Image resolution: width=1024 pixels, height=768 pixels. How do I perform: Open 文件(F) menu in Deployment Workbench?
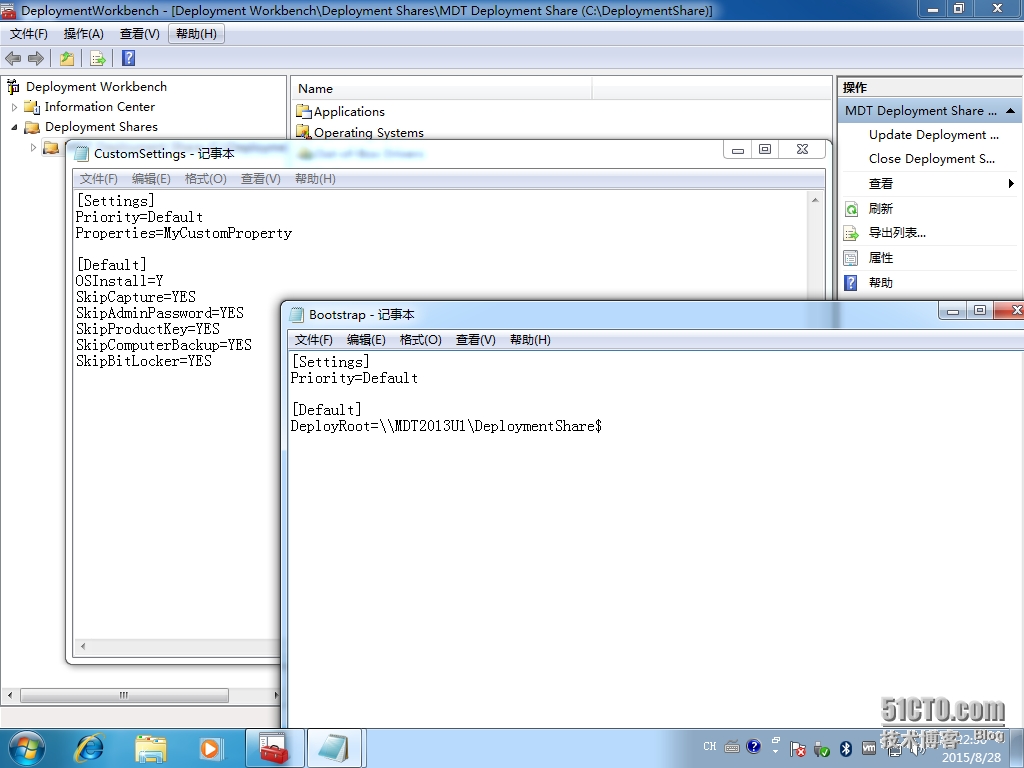(29, 34)
